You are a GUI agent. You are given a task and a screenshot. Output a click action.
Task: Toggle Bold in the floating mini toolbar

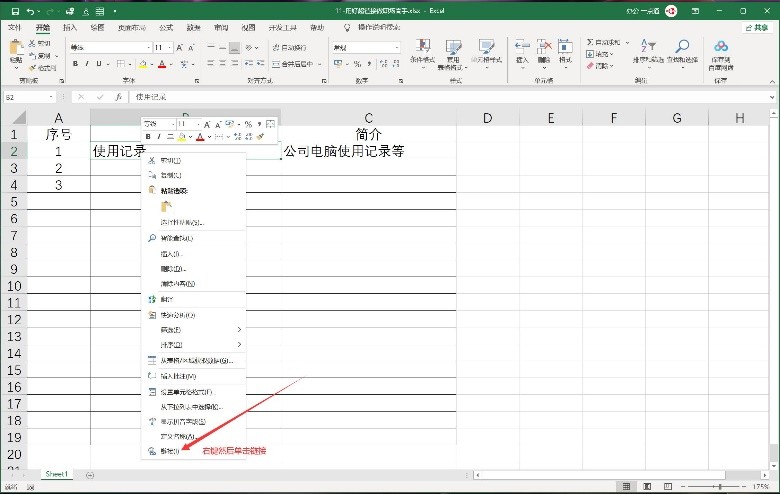click(148, 137)
